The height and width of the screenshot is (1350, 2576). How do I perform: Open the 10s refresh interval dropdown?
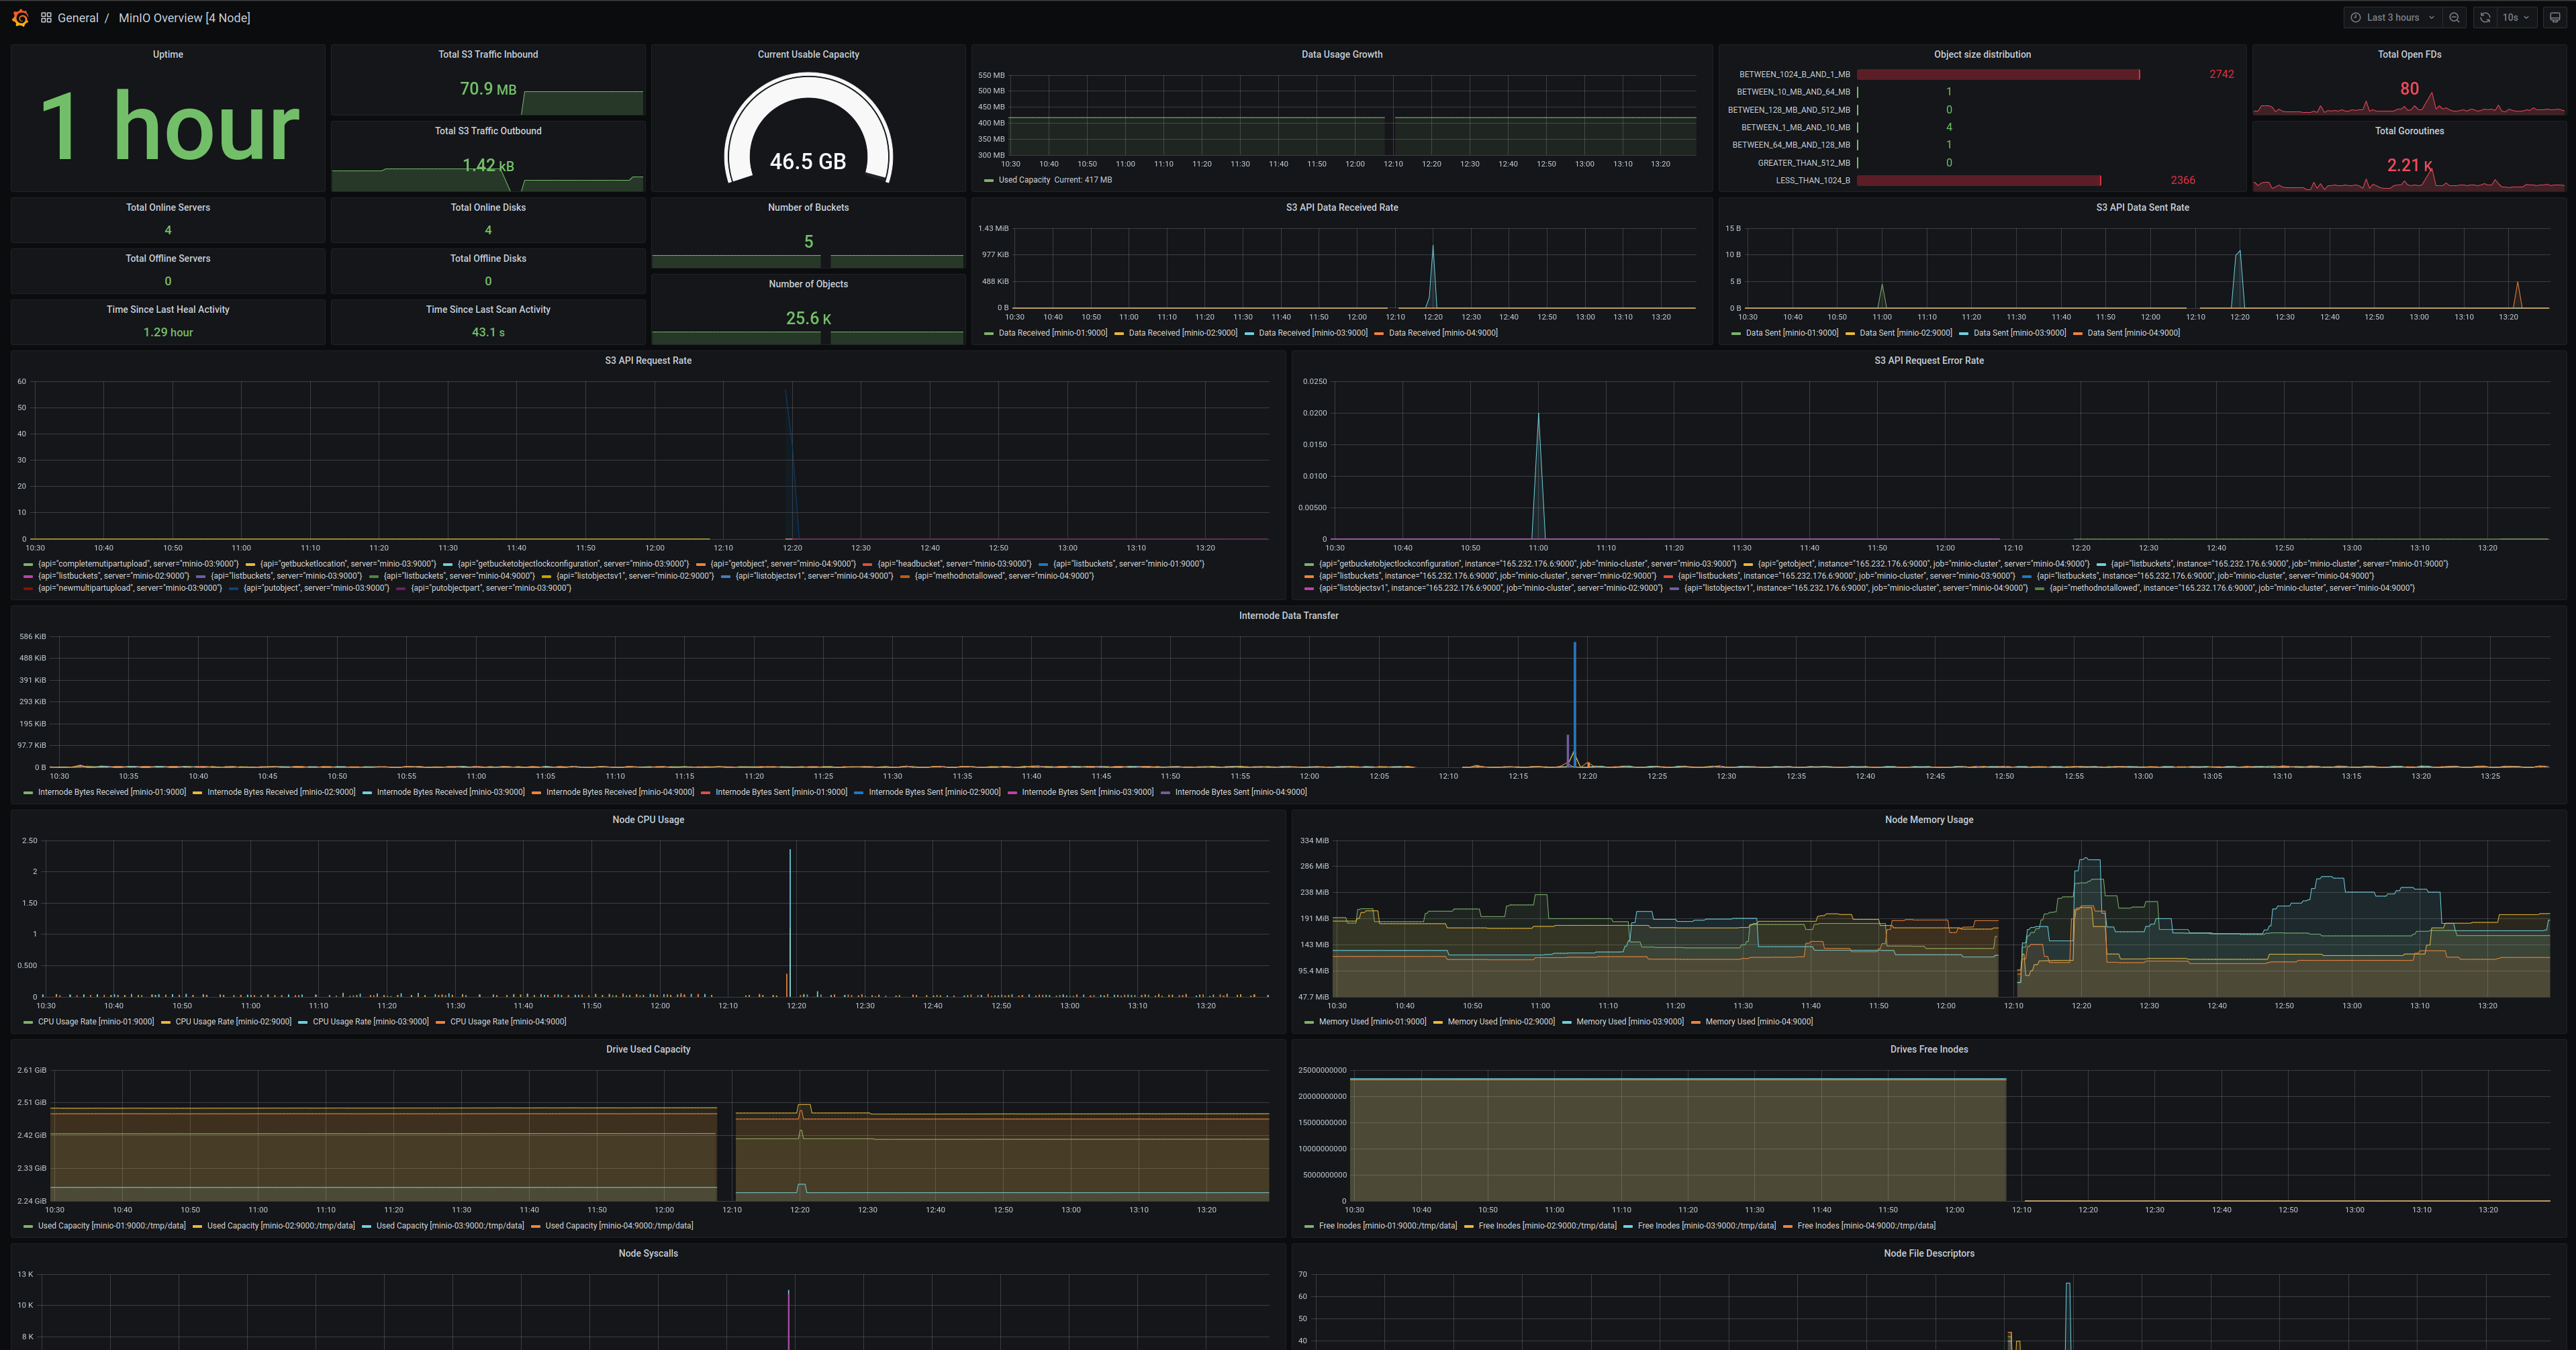[2515, 17]
